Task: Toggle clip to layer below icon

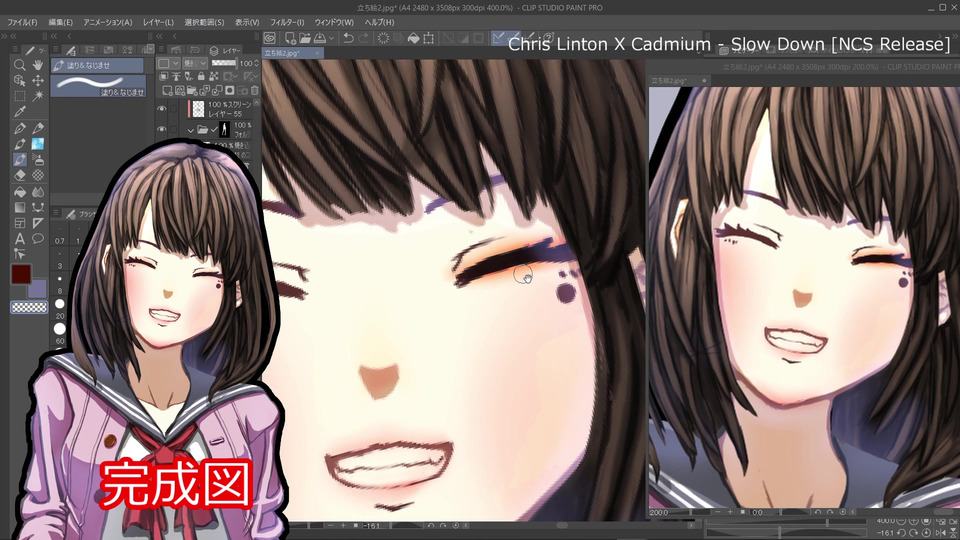Action: tap(164, 77)
